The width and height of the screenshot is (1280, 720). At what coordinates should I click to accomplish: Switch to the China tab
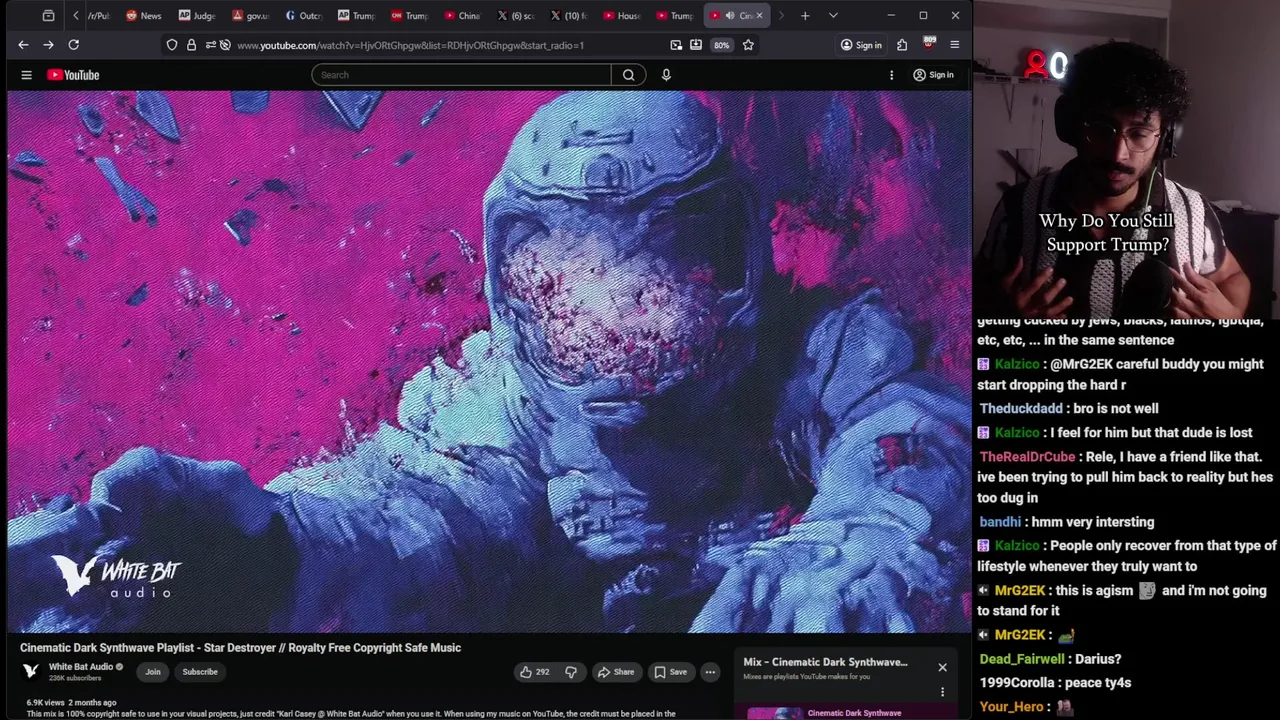(462, 16)
